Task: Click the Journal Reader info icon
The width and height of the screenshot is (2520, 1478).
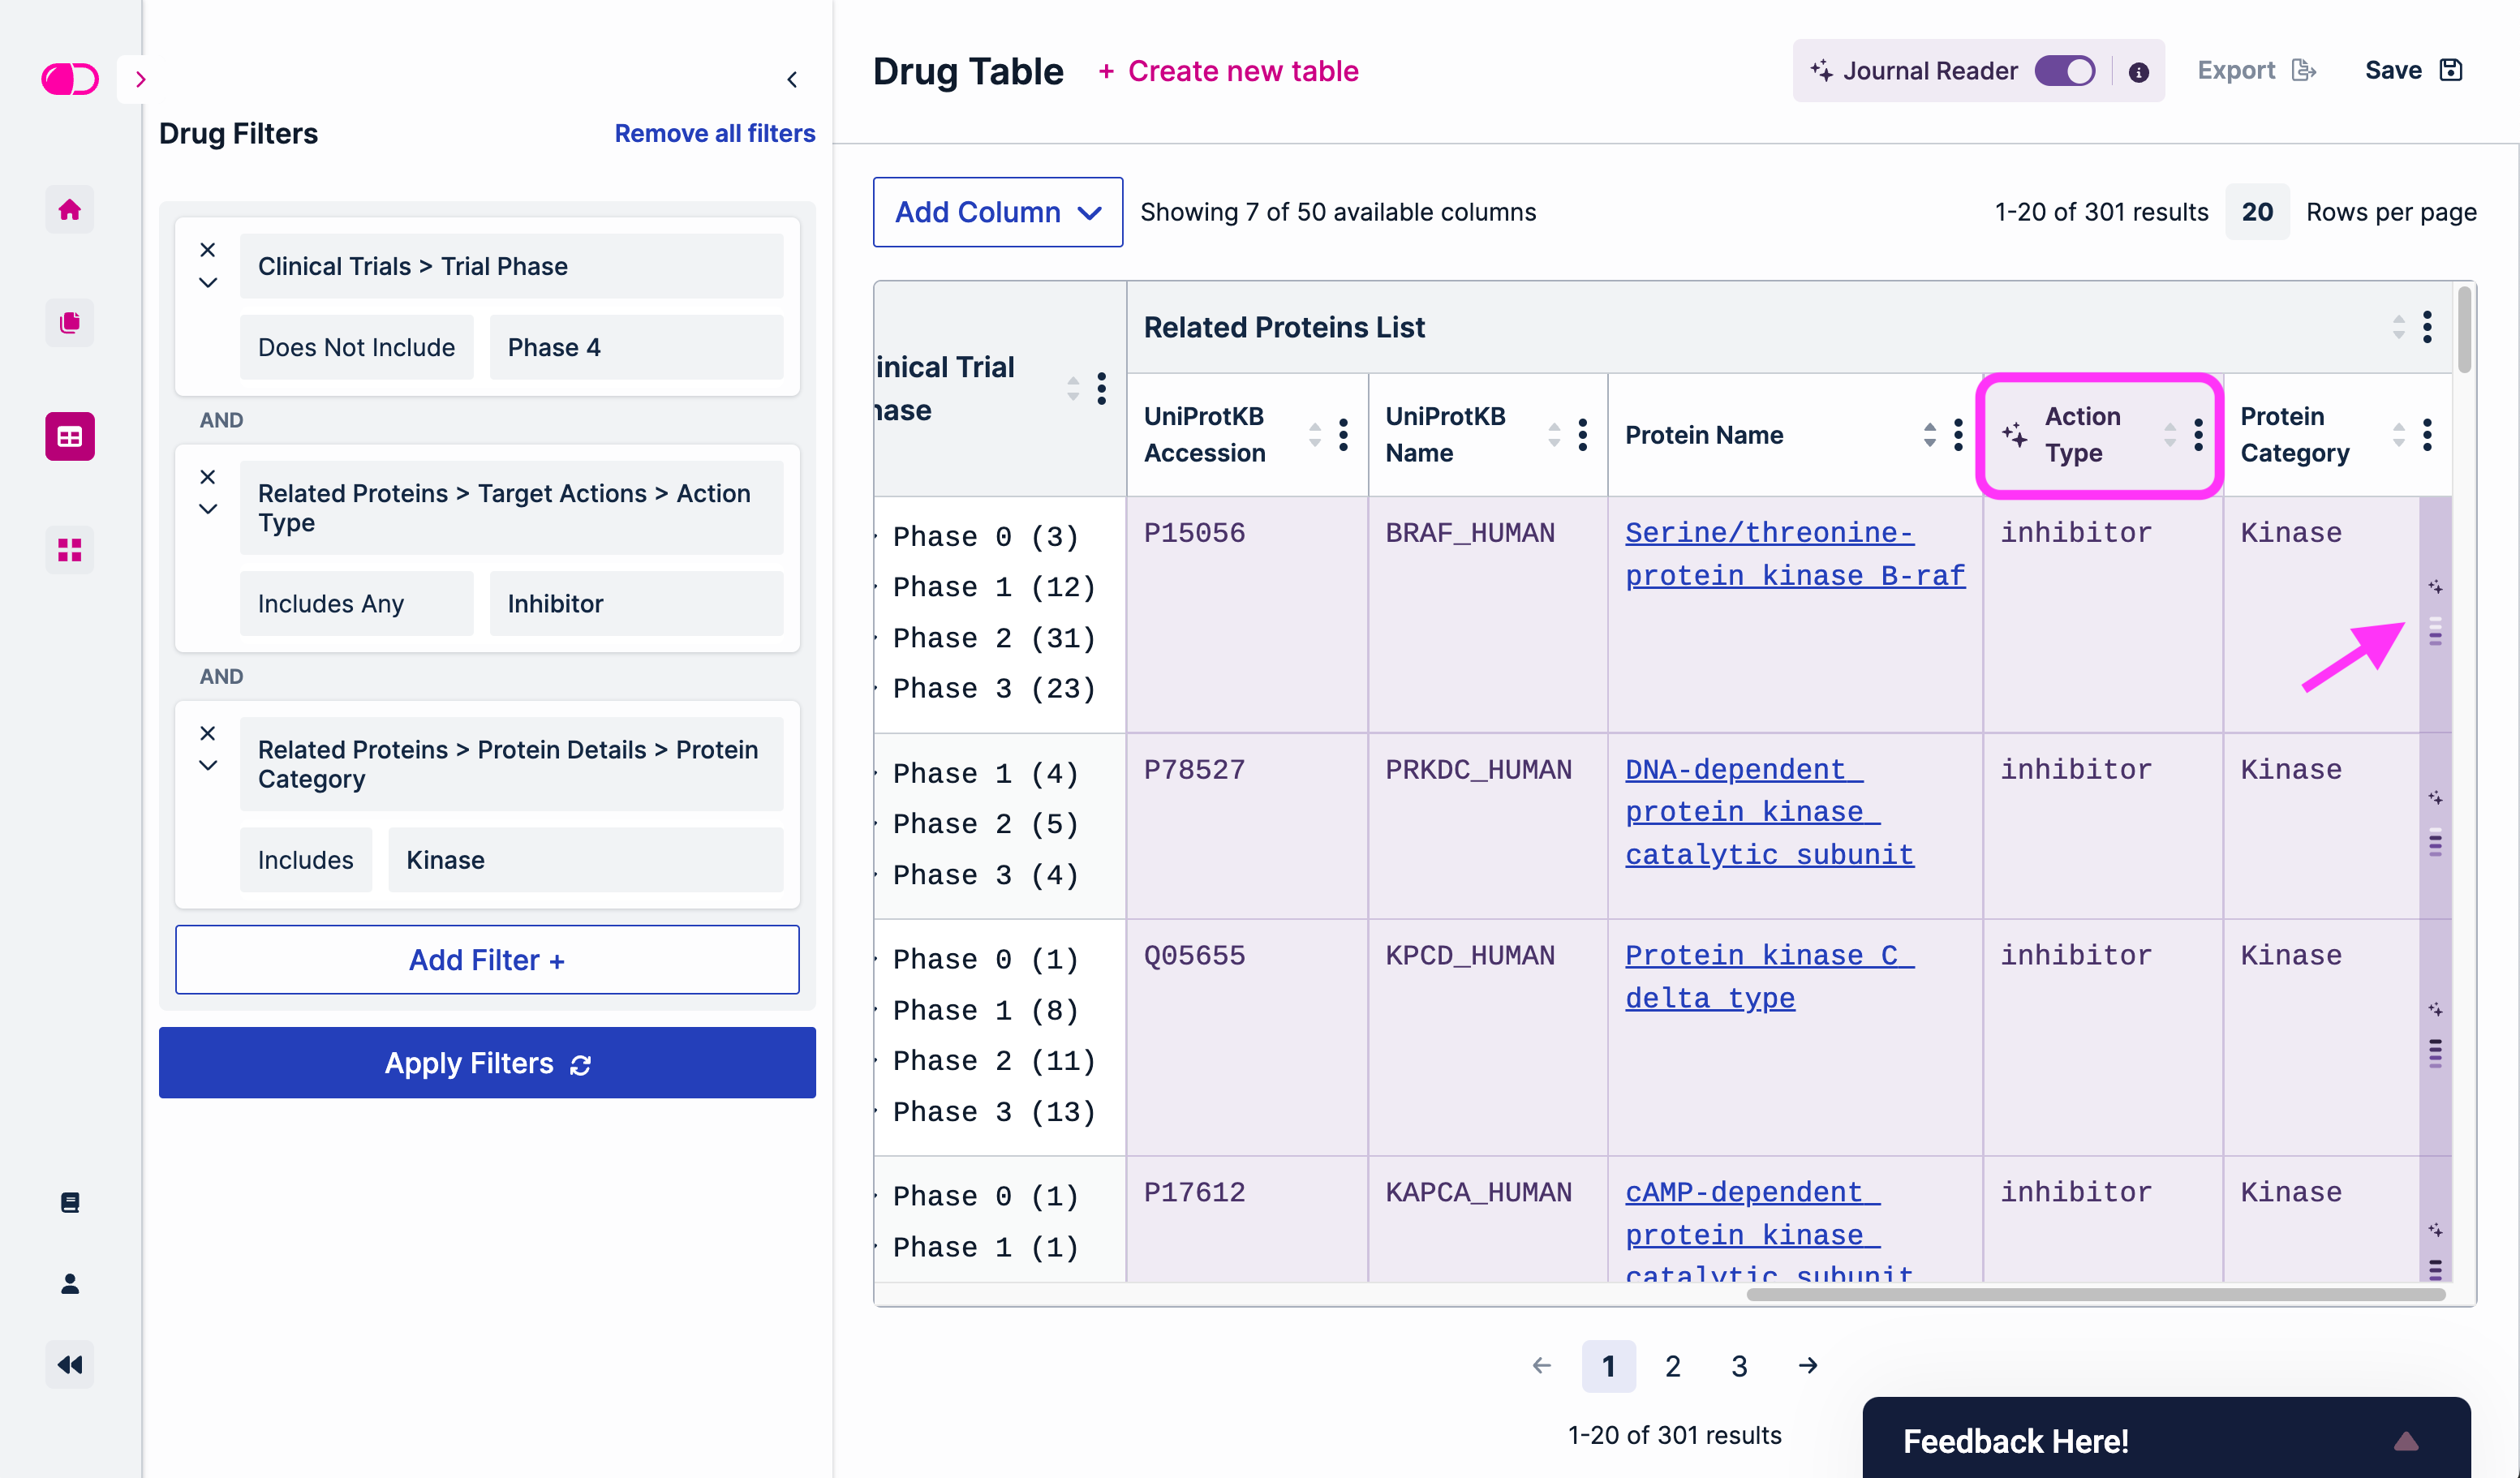Action: tap(2138, 72)
